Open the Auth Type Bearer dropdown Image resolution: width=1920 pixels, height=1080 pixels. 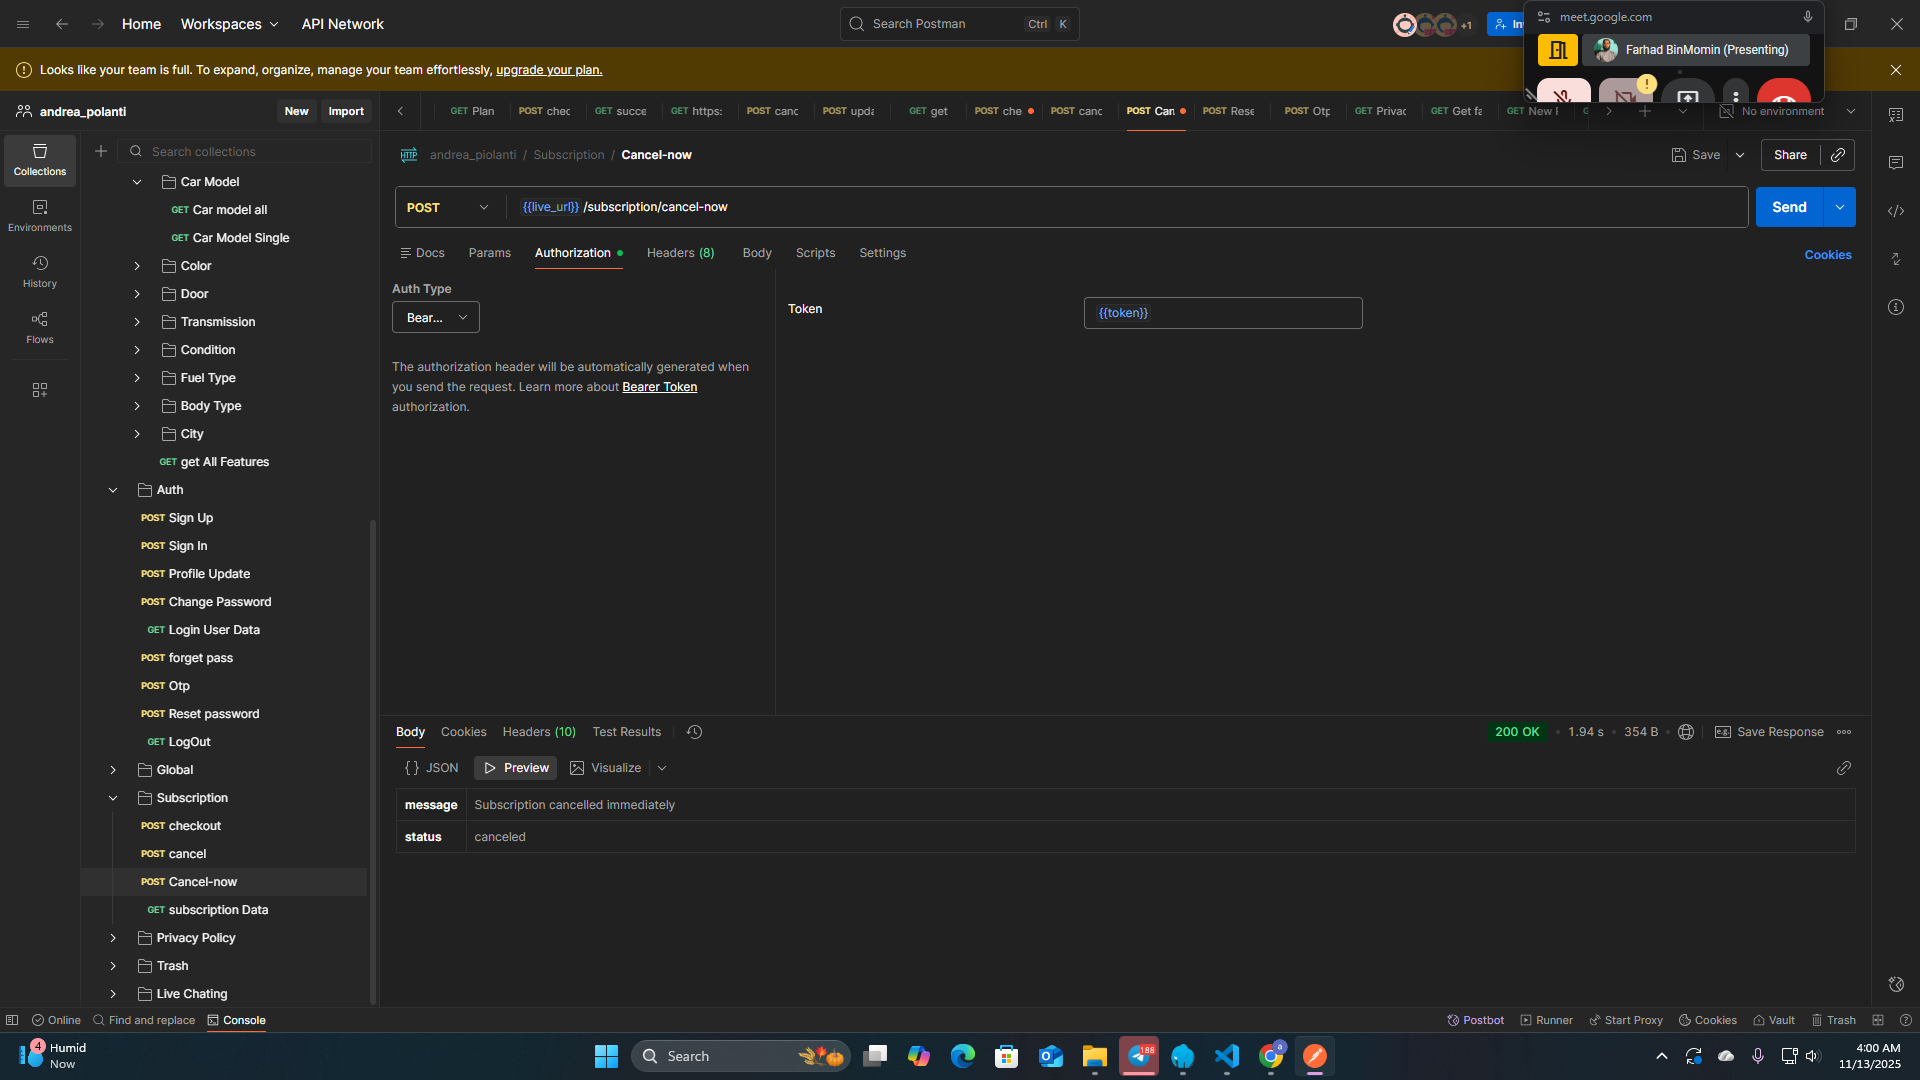(436, 318)
